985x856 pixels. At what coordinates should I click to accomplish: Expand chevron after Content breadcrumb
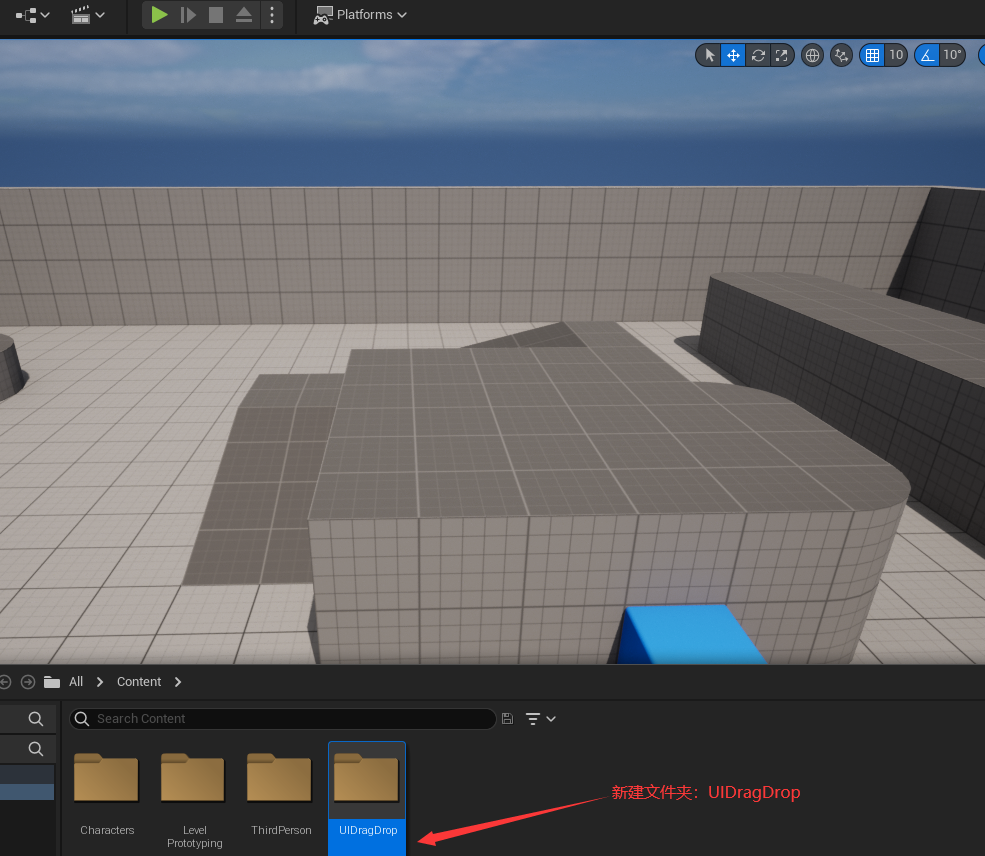click(x=178, y=681)
